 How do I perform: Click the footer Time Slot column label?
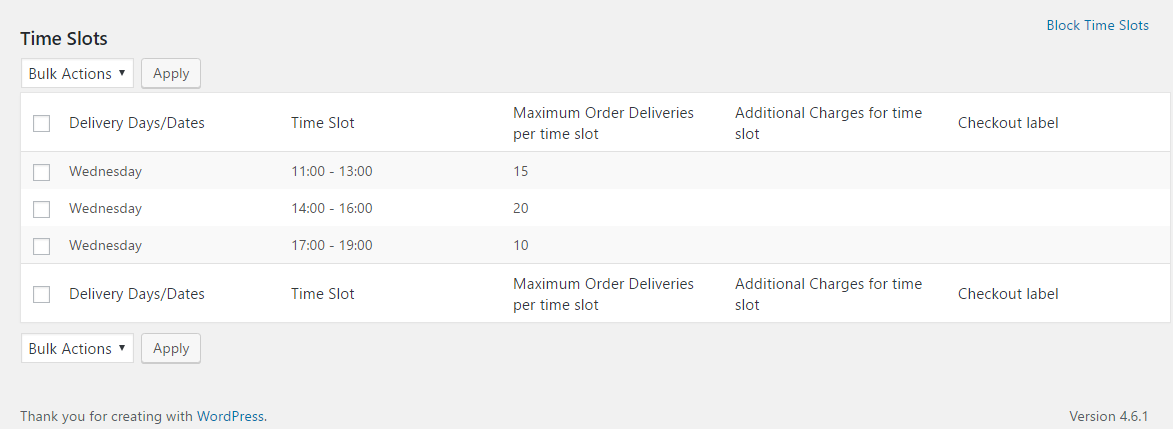(x=322, y=294)
